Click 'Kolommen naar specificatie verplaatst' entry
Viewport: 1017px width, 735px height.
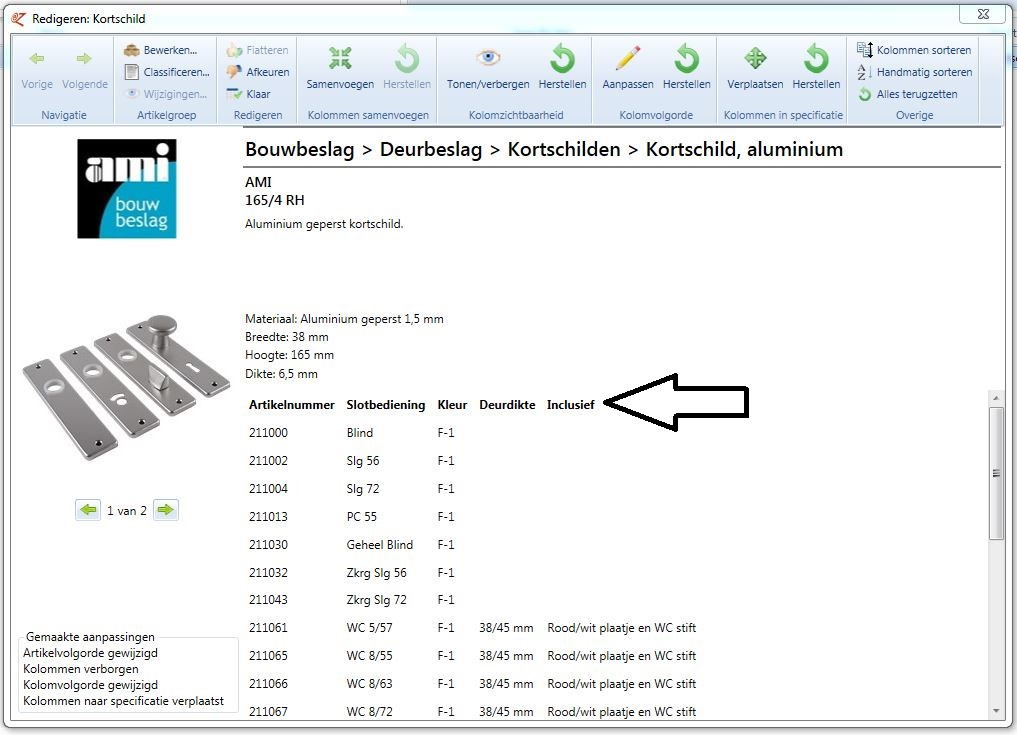pyautogui.click(x=123, y=701)
